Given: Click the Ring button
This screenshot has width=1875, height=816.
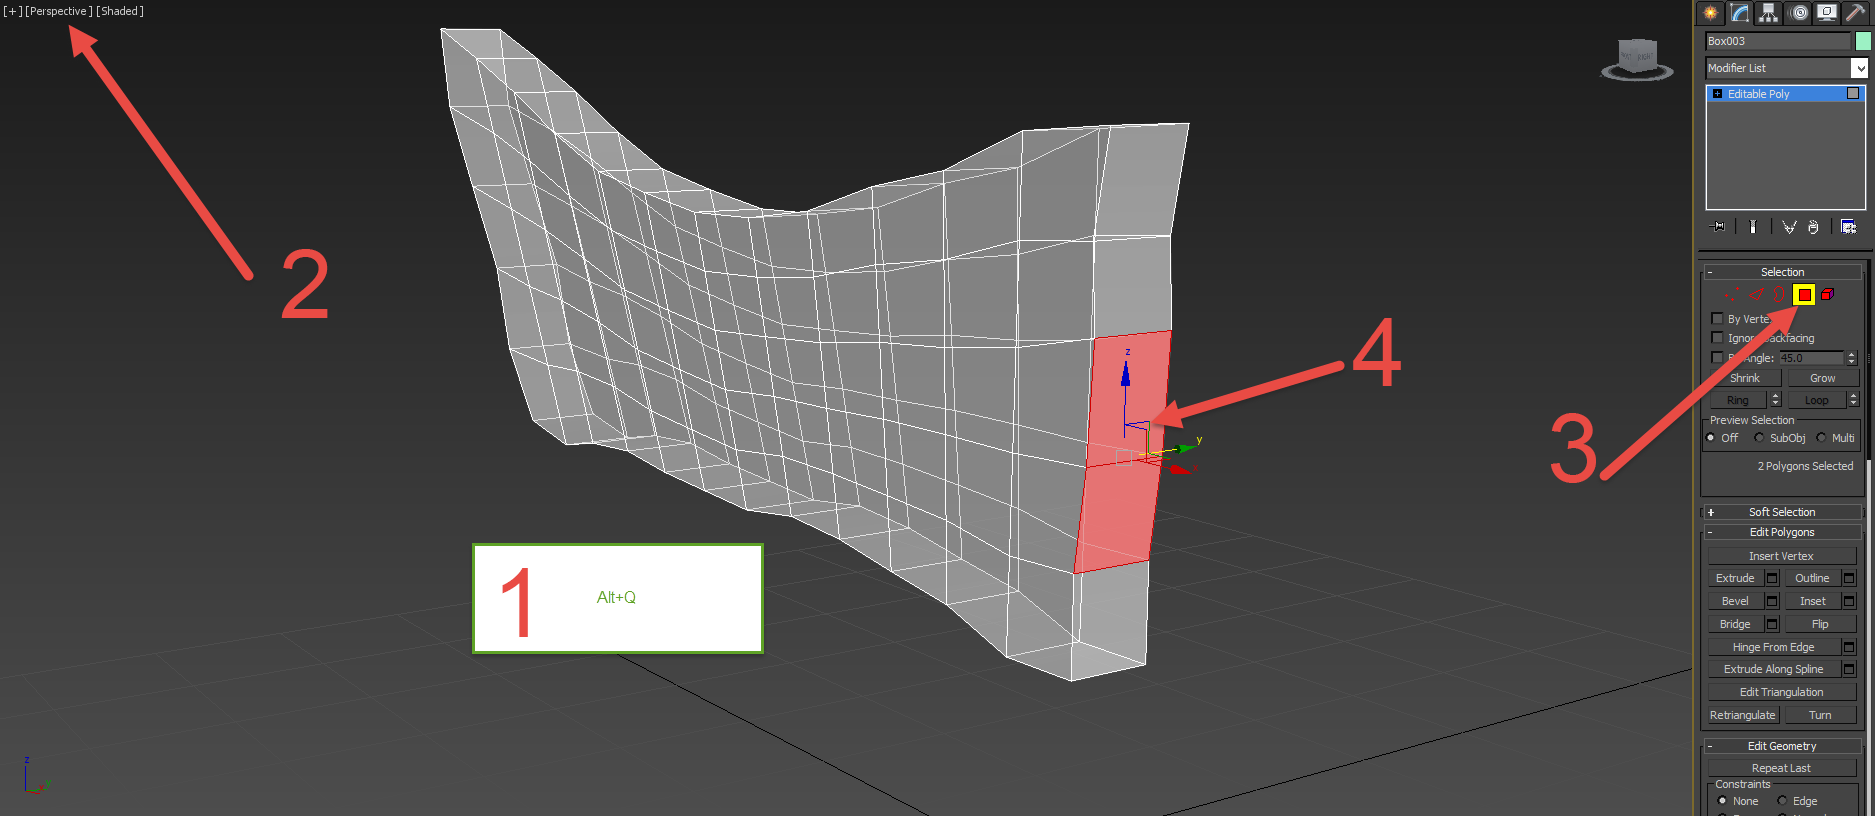Looking at the screenshot, I should [x=1738, y=400].
